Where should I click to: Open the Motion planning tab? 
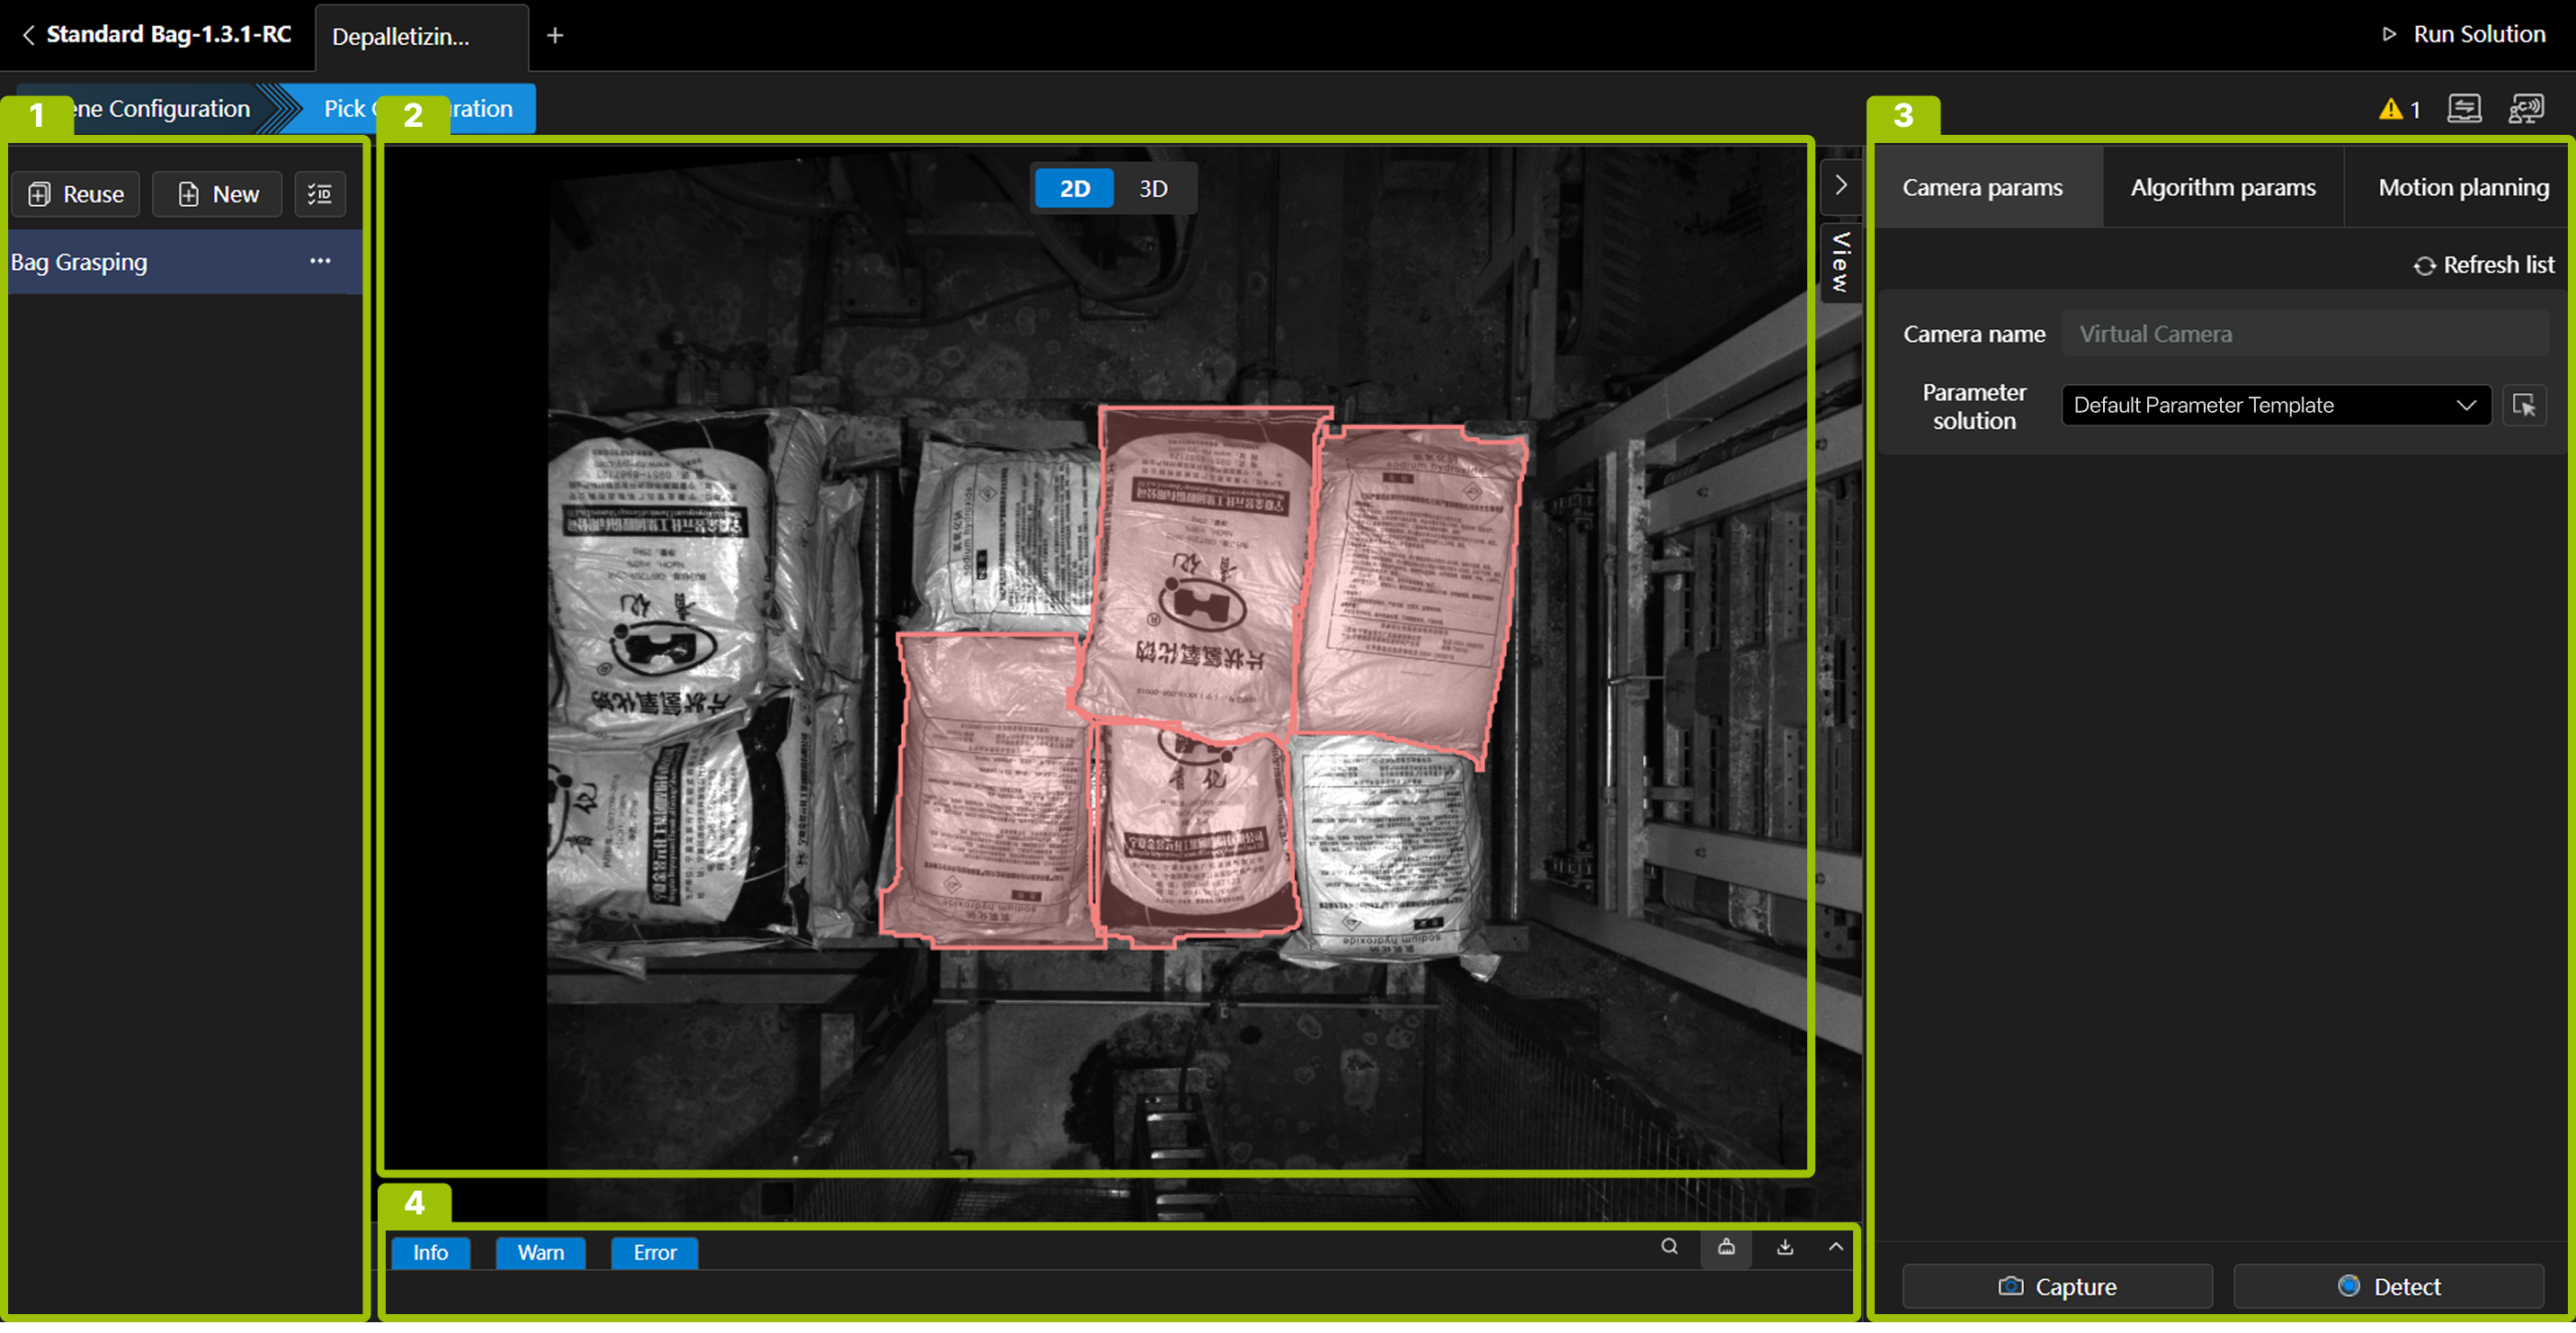point(2463,187)
